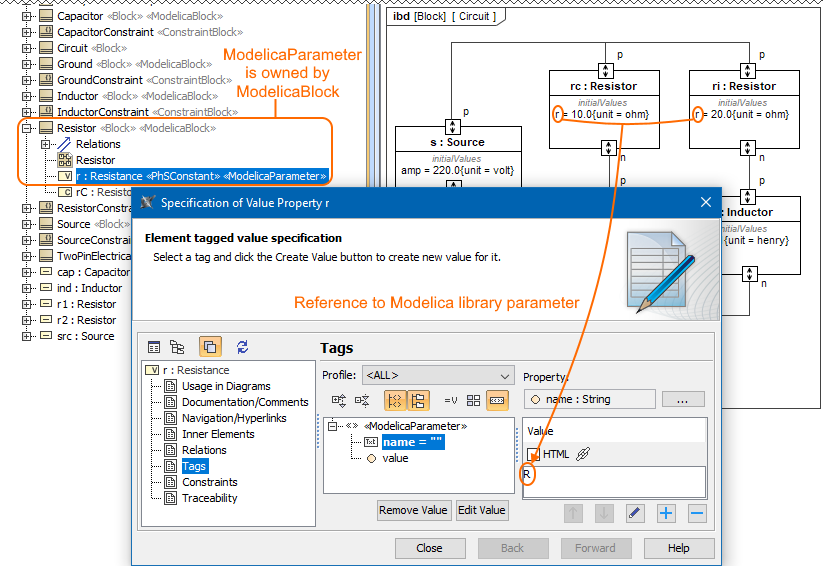Click the second highlighted tag hierarchy icon
The width and height of the screenshot is (823, 566).
coord(418,401)
